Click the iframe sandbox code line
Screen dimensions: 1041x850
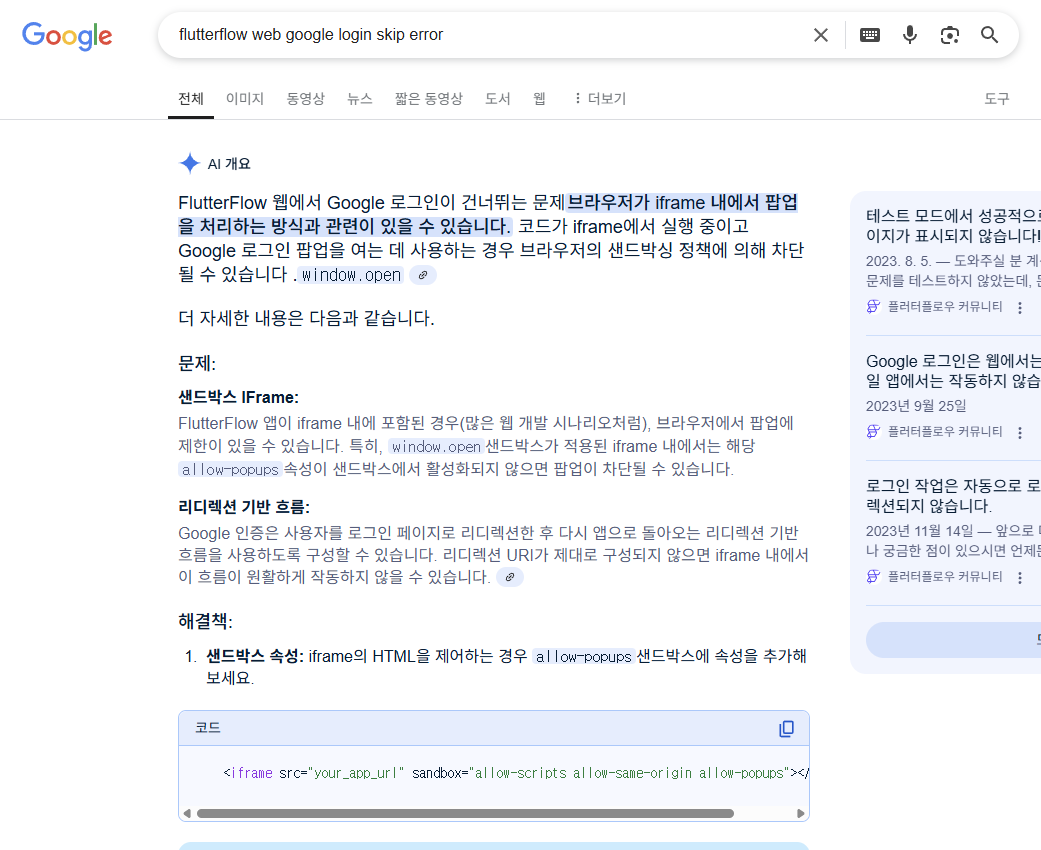click(516, 773)
